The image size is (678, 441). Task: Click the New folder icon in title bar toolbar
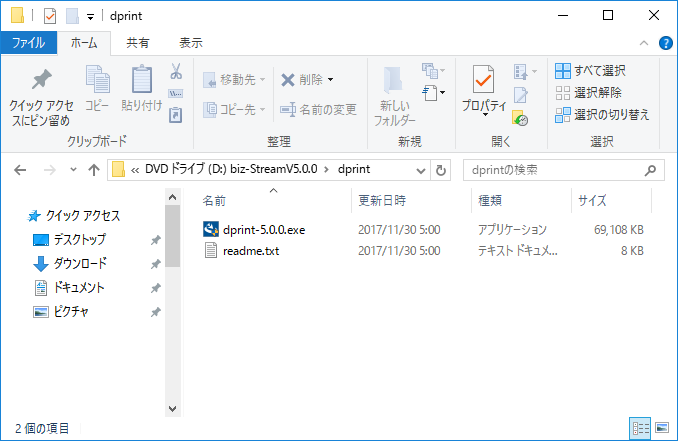tap(72, 16)
